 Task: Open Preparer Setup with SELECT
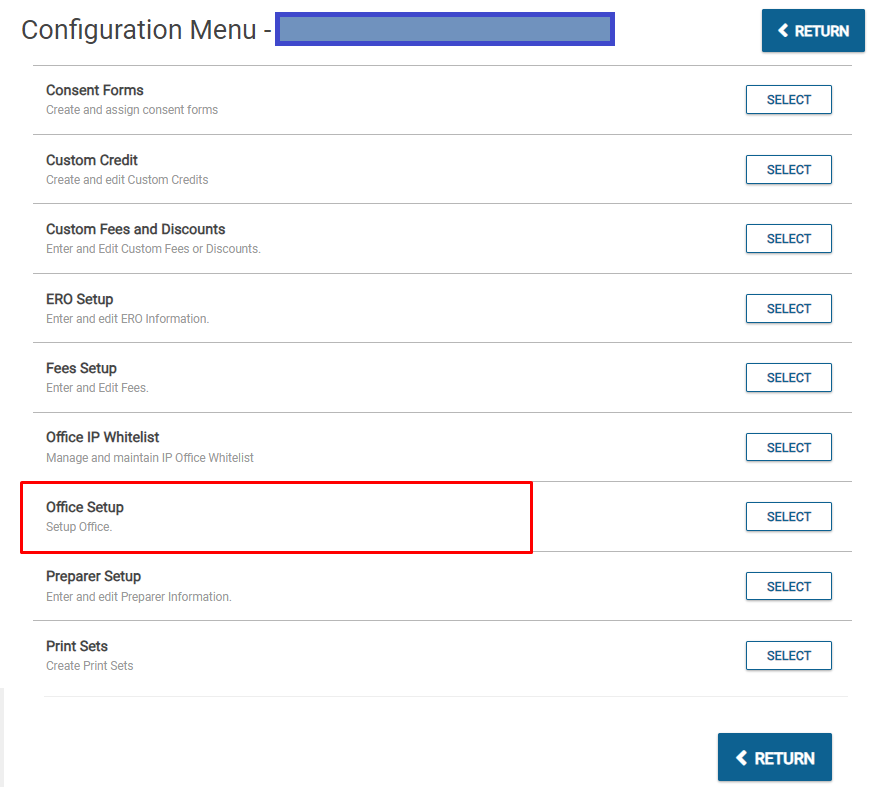[788, 587]
